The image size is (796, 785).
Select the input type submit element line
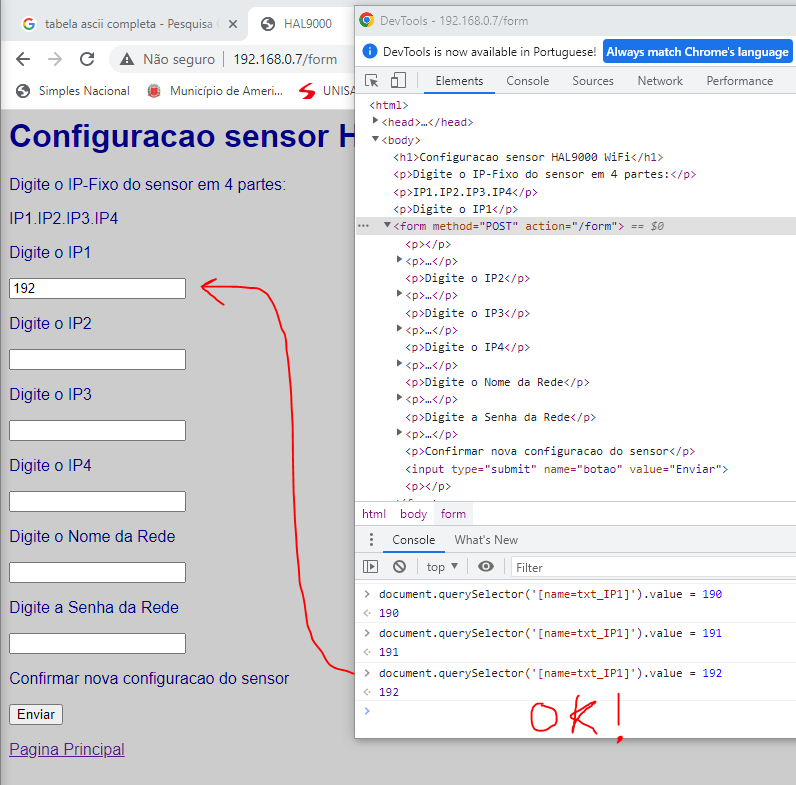coord(566,469)
